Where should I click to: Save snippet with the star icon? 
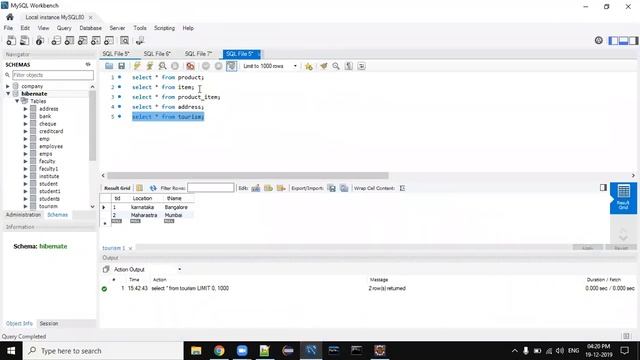309,66
